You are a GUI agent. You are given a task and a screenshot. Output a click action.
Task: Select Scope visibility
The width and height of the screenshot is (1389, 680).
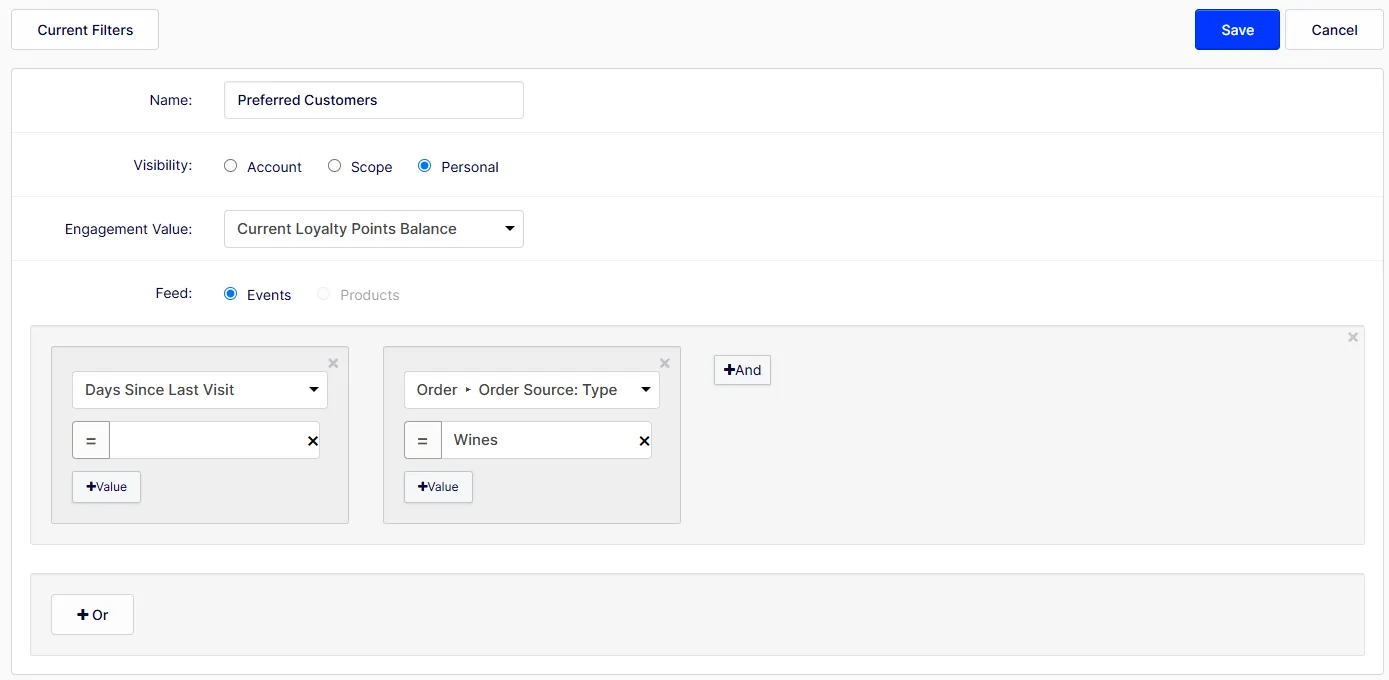pos(335,166)
